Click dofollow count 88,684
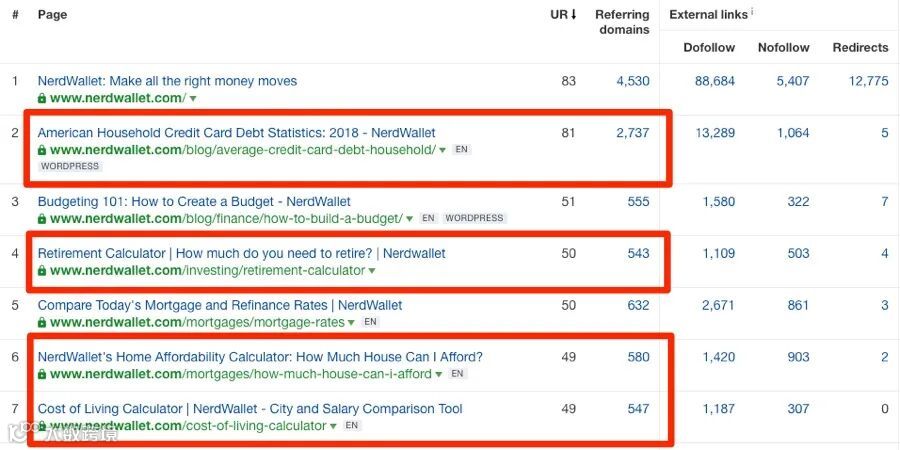Viewport: 900px width, 450px height. (x=715, y=81)
